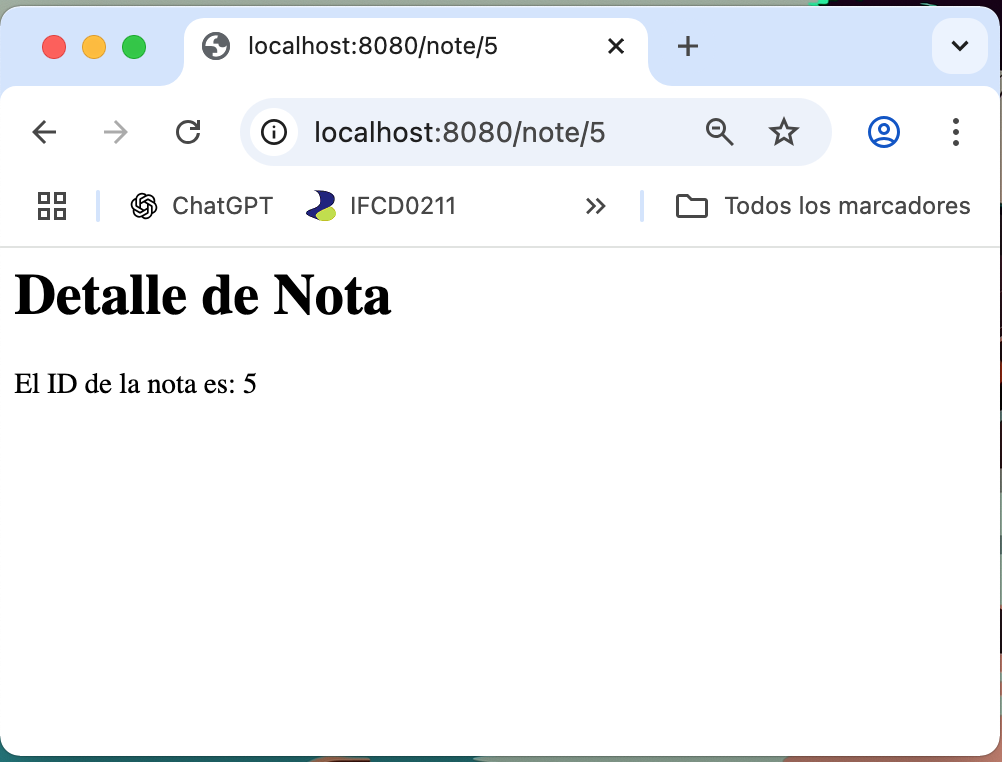Open hidden bookmarks with the chevron arrows

pos(596,206)
